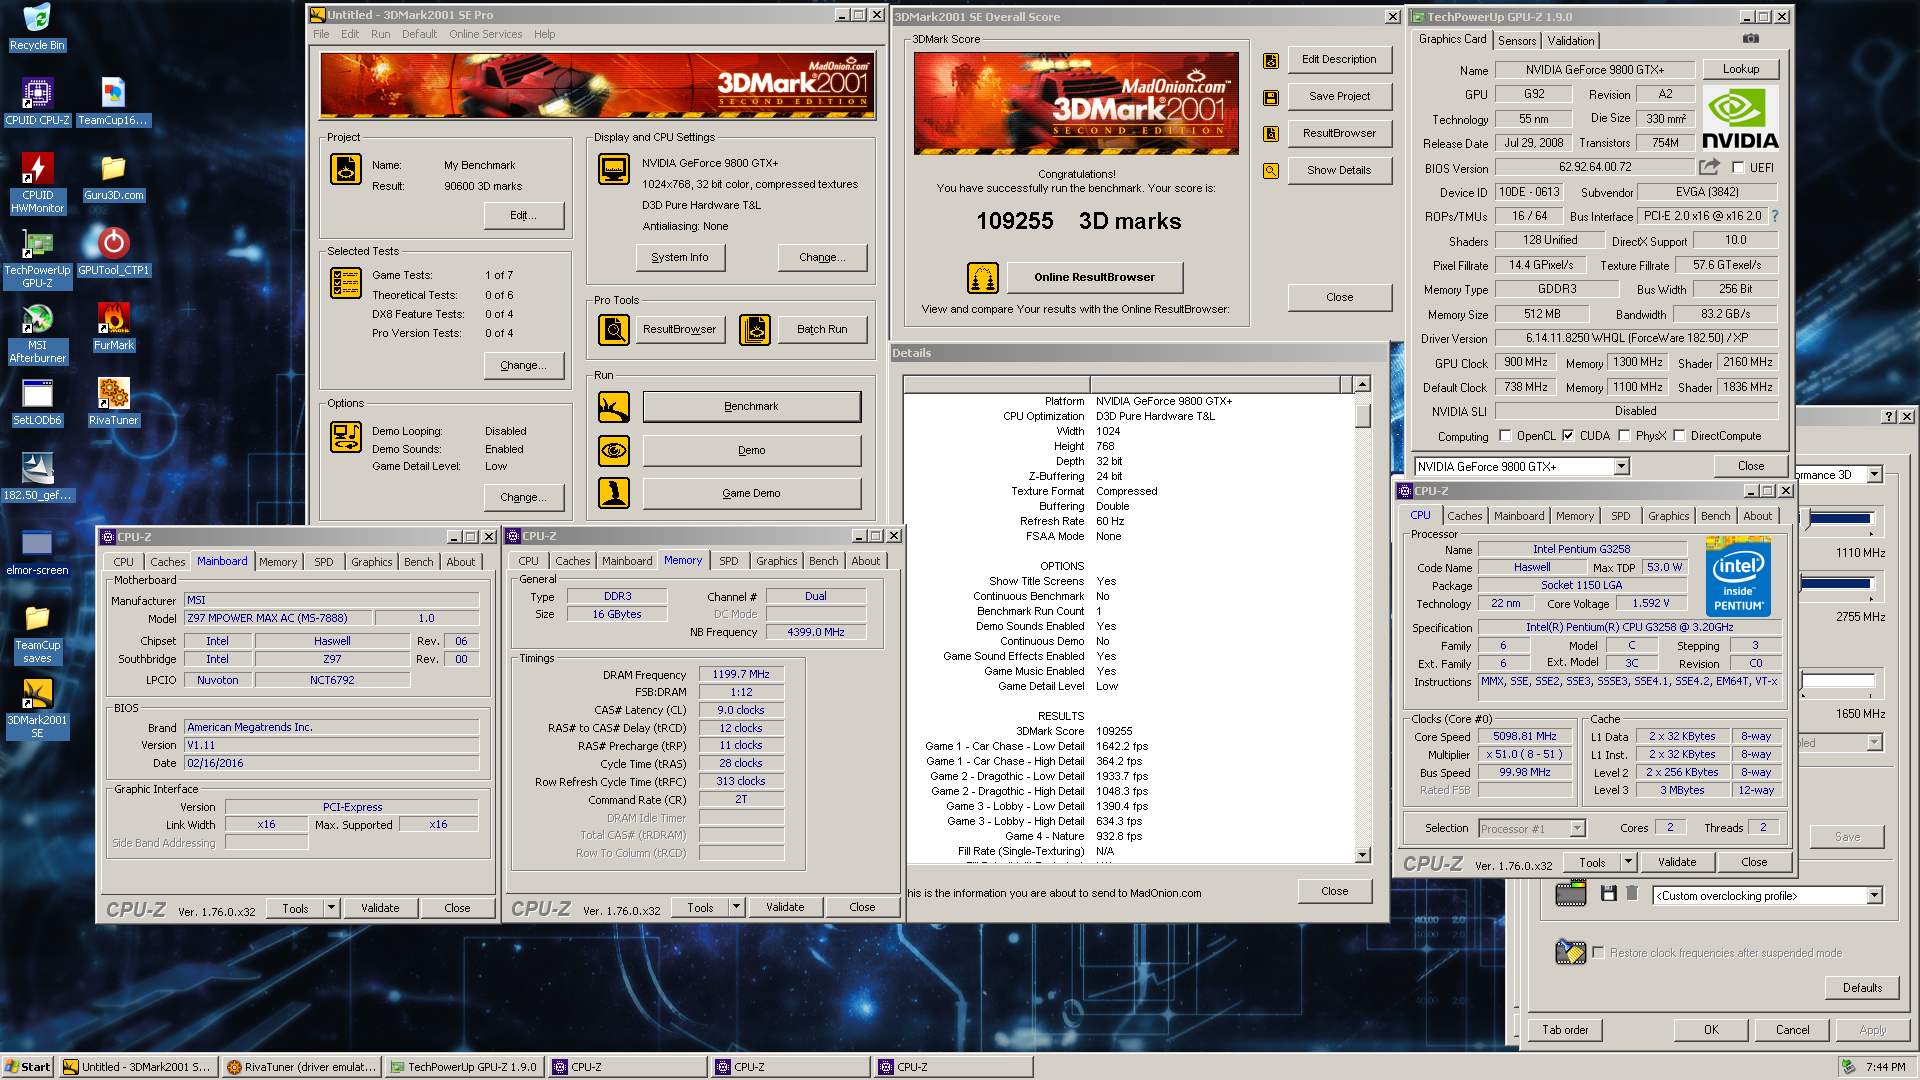Click System Info button
The image size is (1920, 1080).
(680, 257)
